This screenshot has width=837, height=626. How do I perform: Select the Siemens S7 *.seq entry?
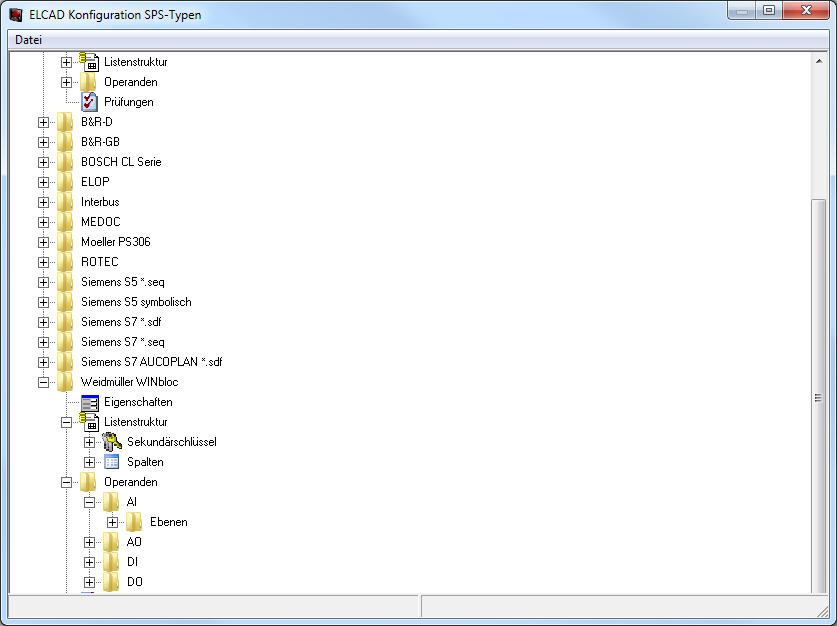click(x=123, y=342)
